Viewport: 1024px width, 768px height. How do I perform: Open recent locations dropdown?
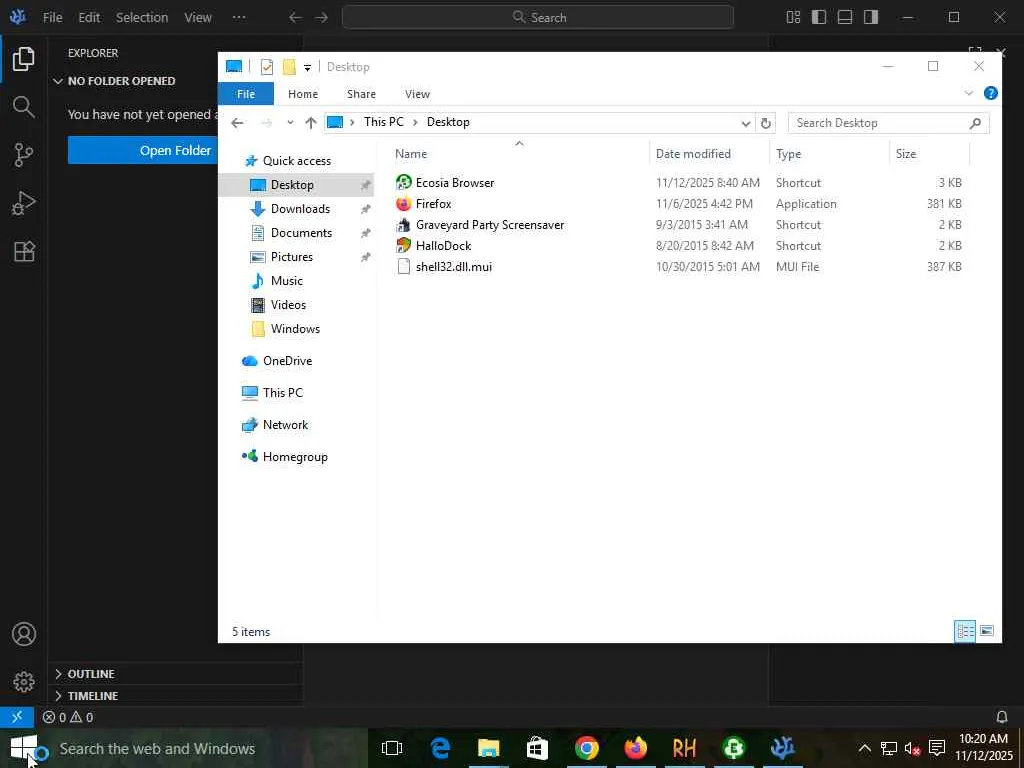pos(290,123)
